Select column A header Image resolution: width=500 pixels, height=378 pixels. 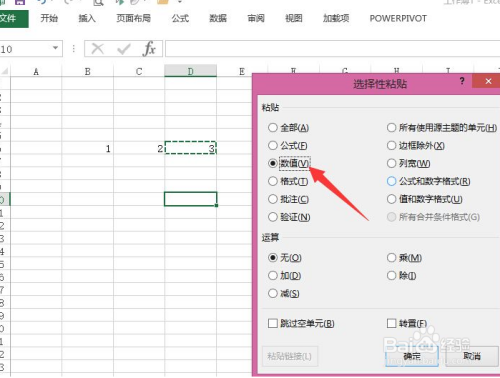(x=36, y=71)
